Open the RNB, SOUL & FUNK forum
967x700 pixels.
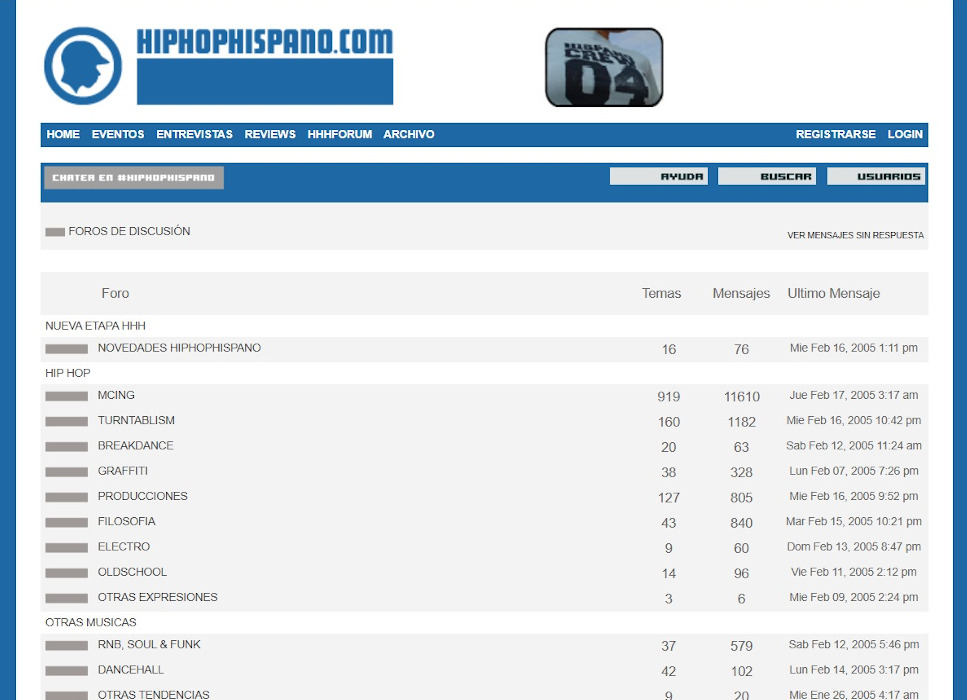(149, 644)
